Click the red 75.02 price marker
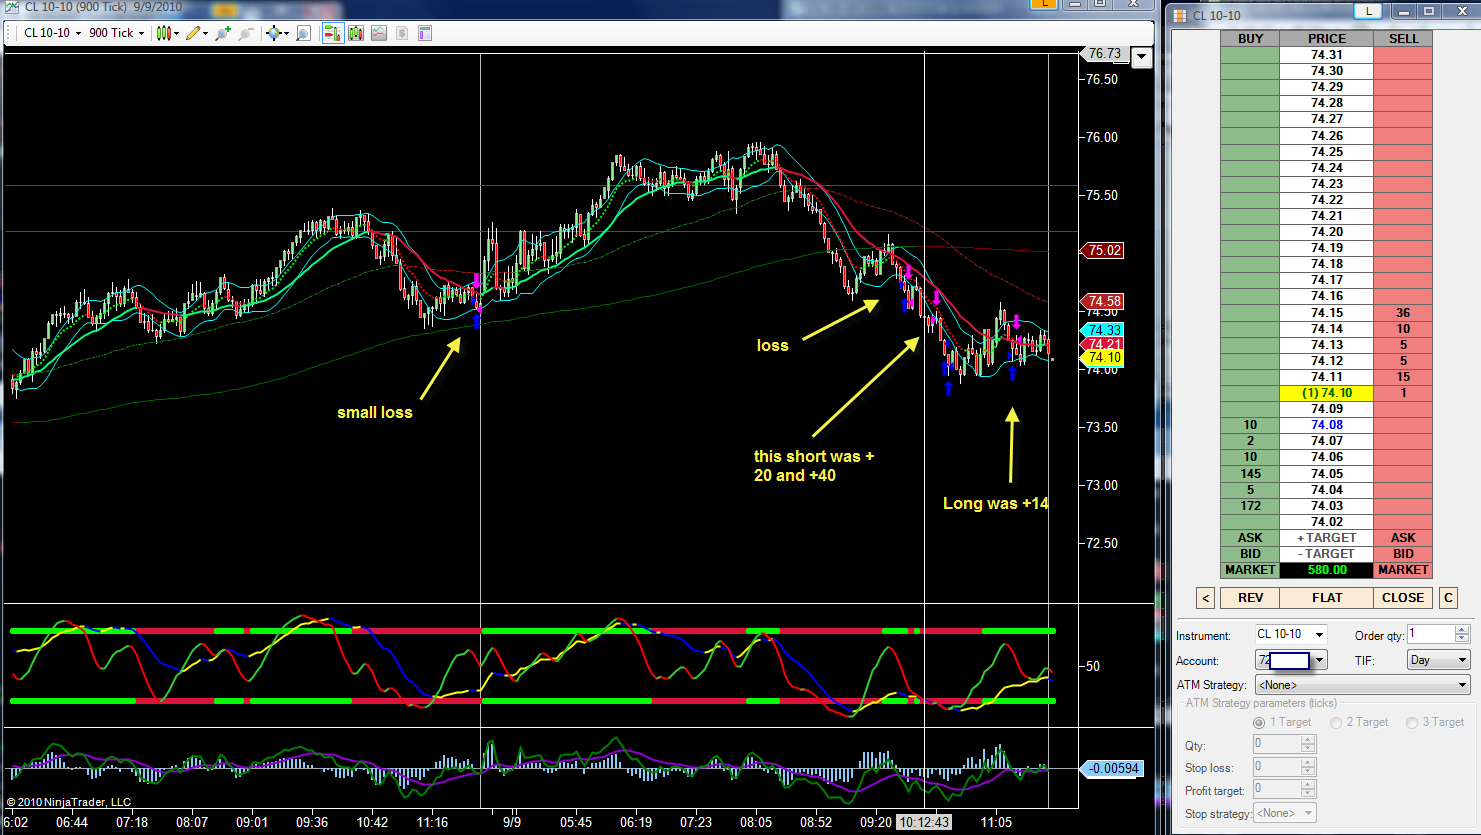The image size is (1481, 835). (x=1103, y=251)
